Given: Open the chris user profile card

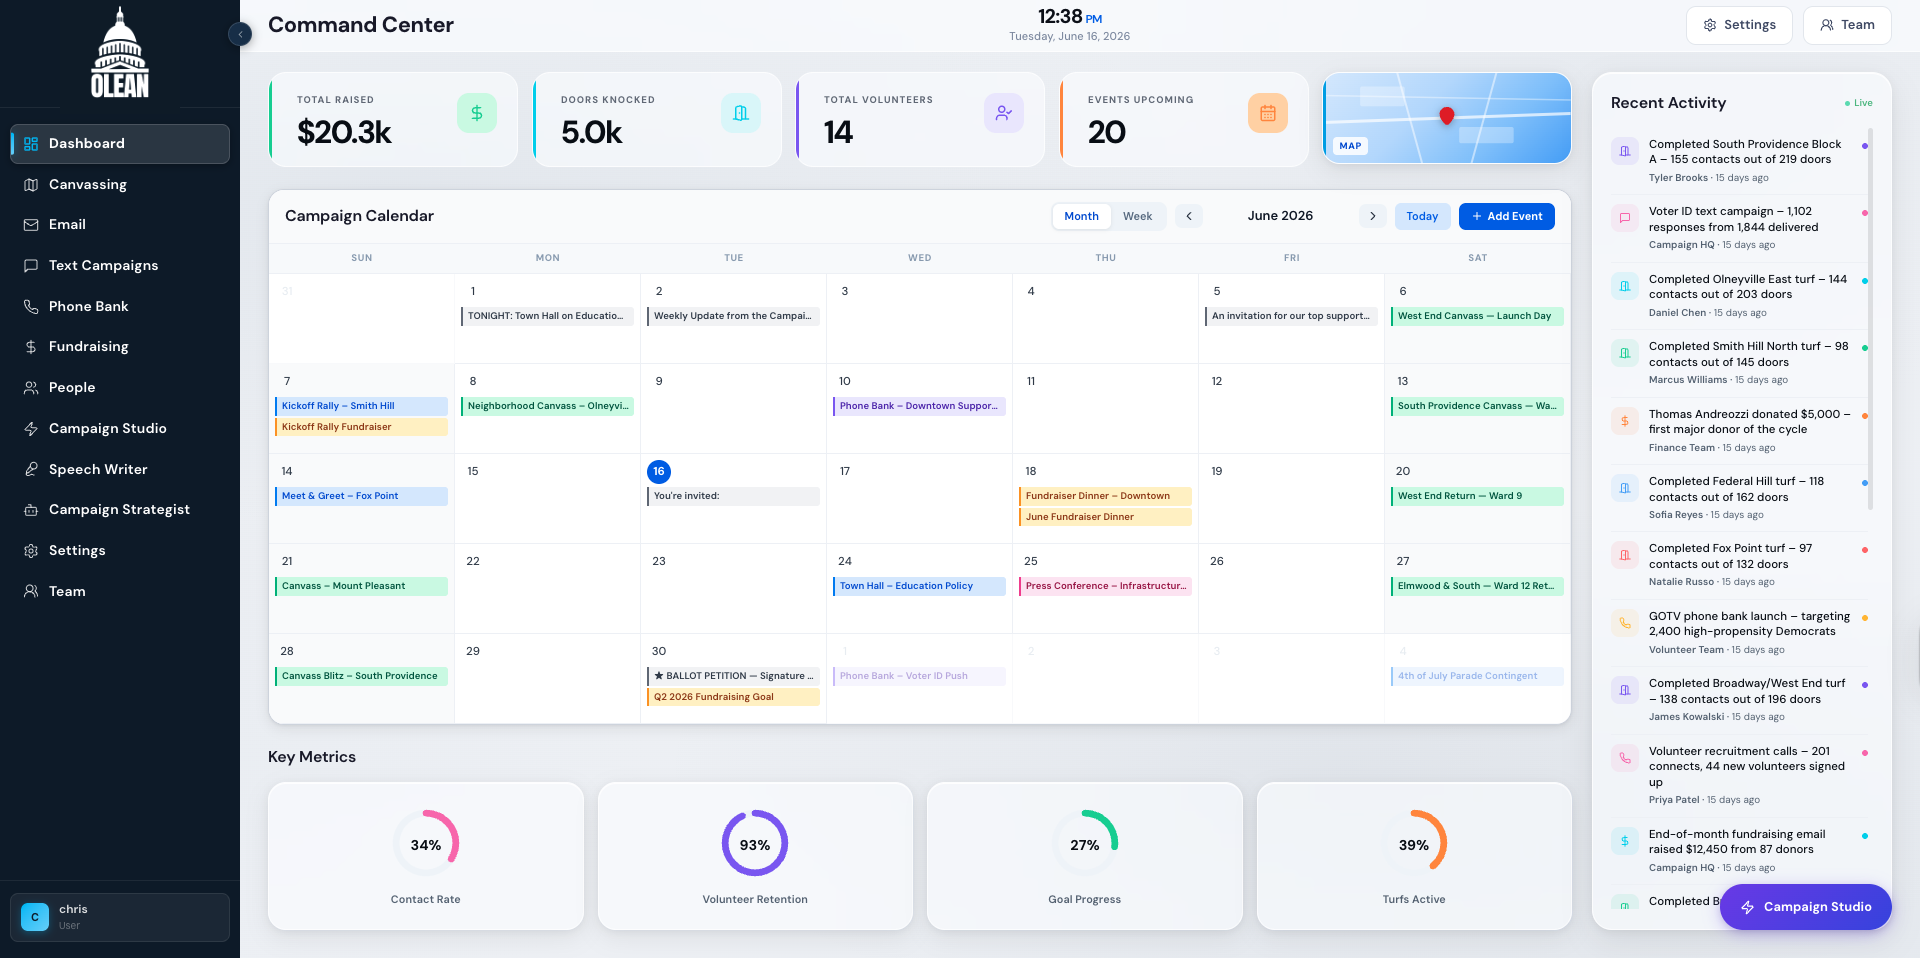Looking at the screenshot, I should click(120, 917).
